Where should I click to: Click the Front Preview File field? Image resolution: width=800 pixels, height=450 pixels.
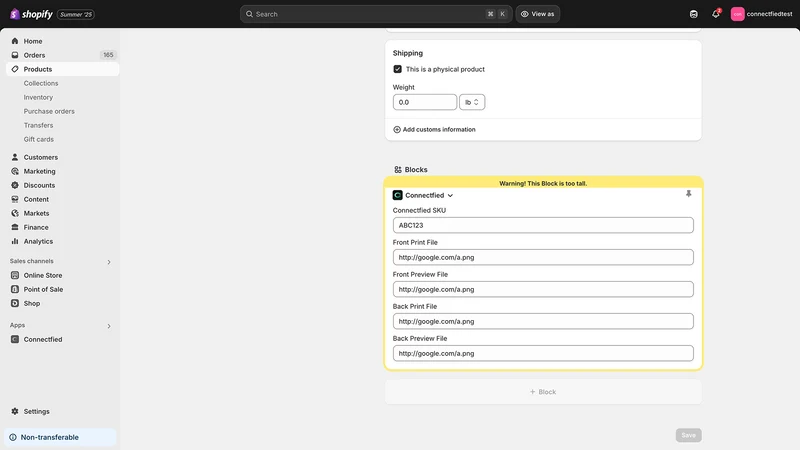coord(543,289)
